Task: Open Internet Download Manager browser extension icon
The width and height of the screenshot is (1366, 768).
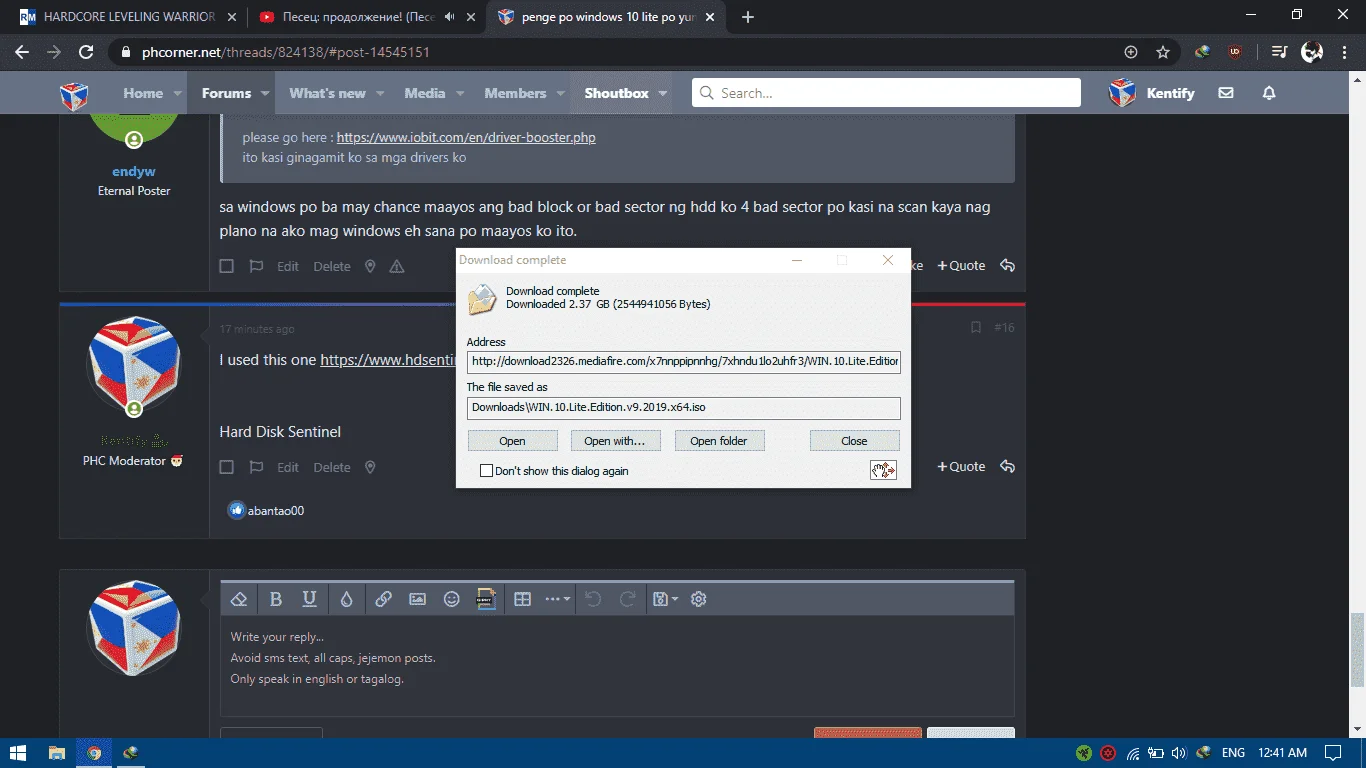Action: (1204, 52)
